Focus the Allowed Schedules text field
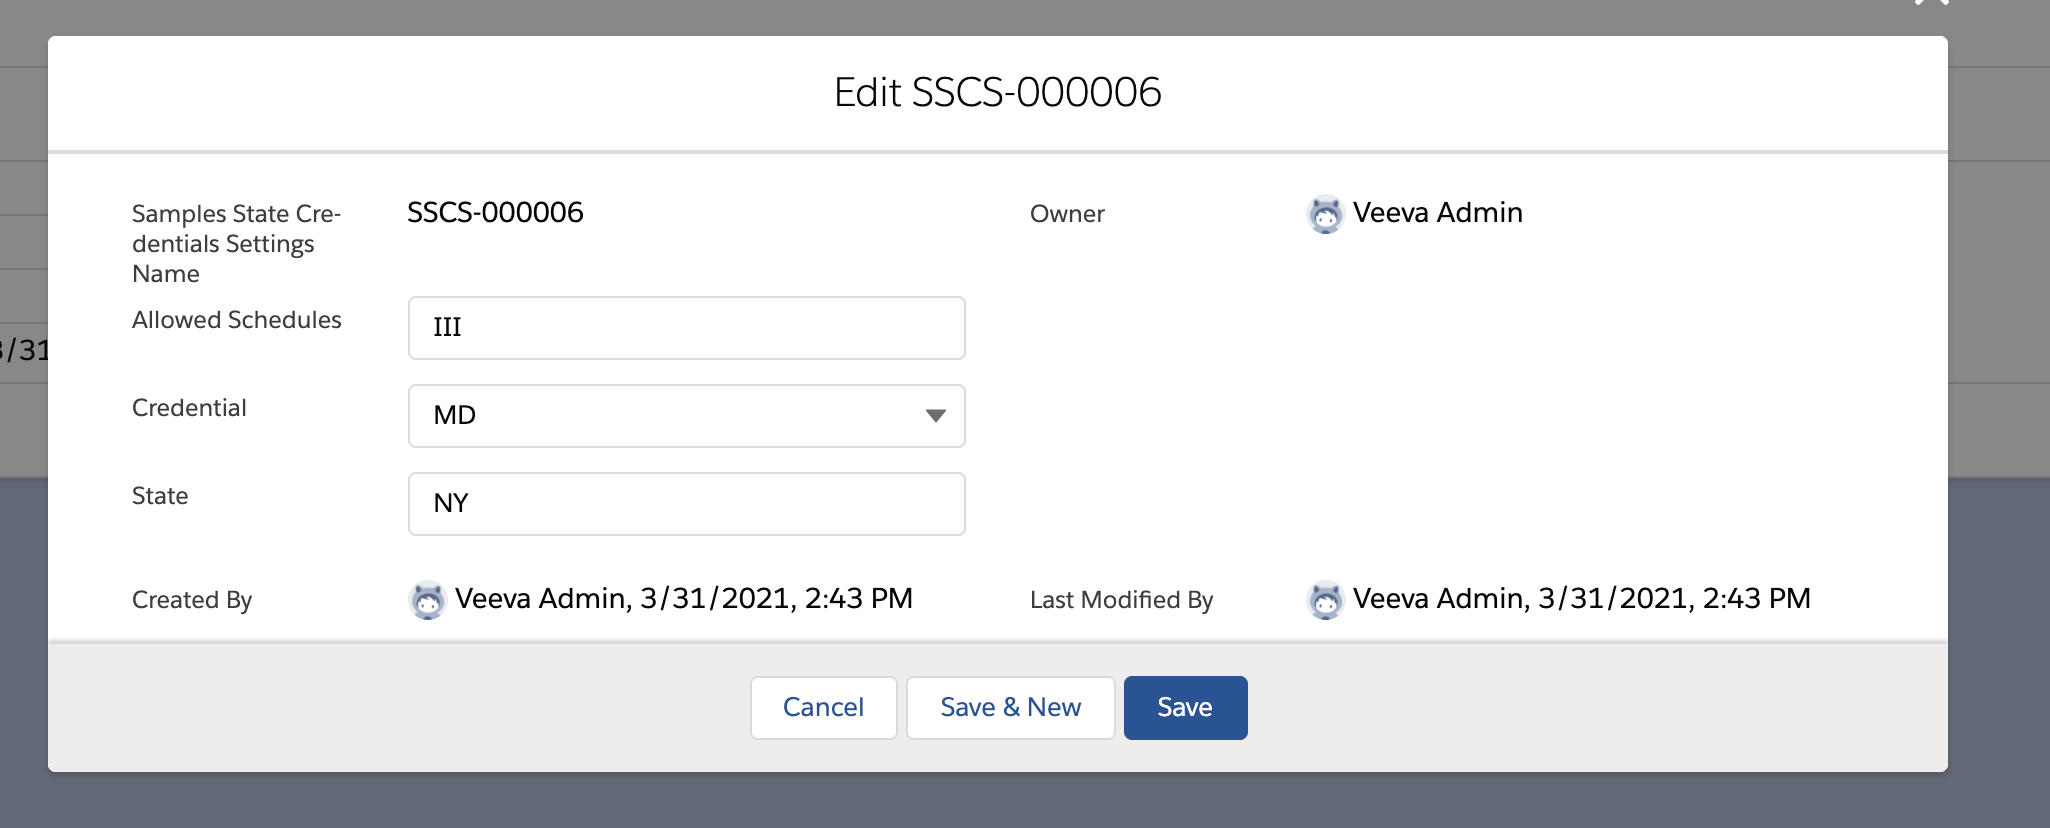The width and height of the screenshot is (2050, 828). [x=686, y=328]
